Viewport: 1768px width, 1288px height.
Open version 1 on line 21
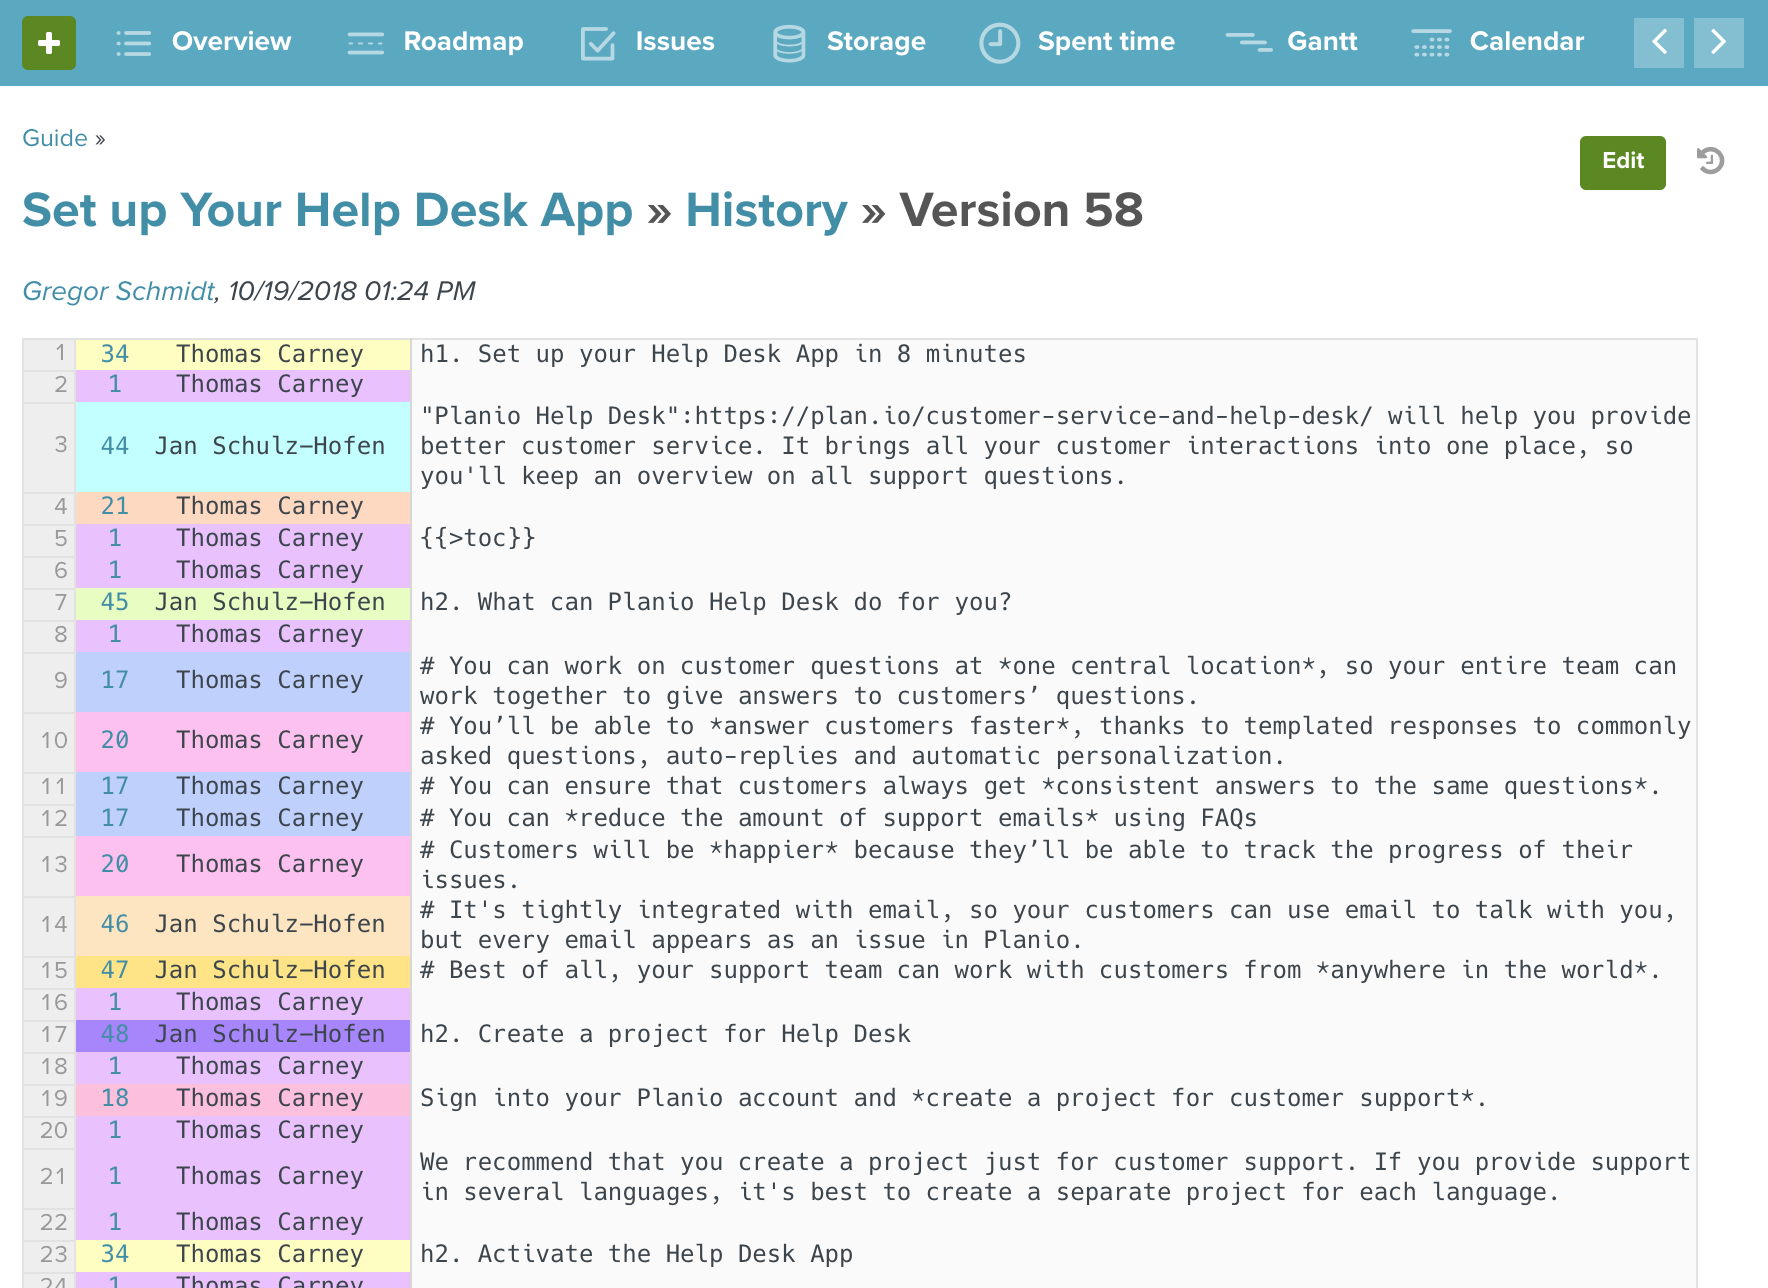pyautogui.click(x=115, y=1176)
